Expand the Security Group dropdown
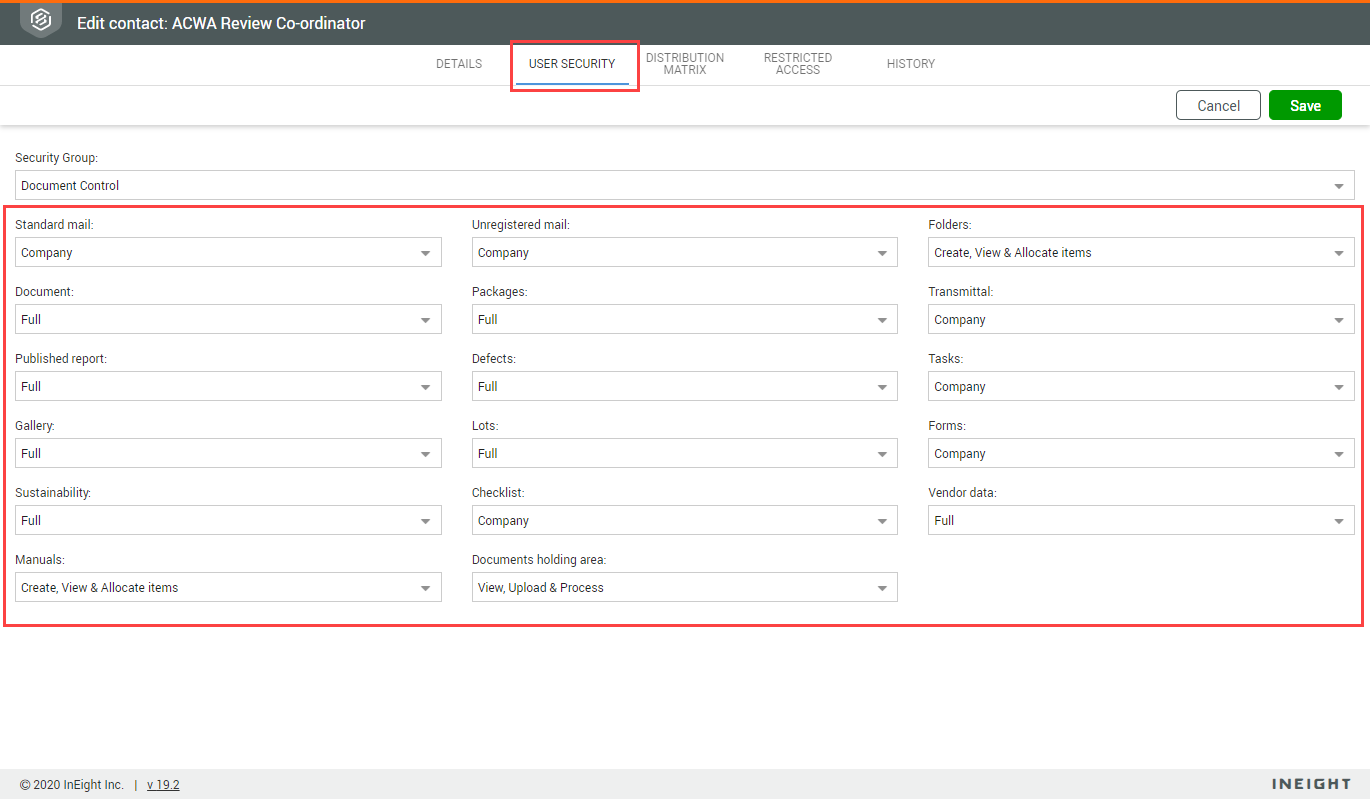The height and width of the screenshot is (799, 1370). pyautogui.click(x=684, y=185)
